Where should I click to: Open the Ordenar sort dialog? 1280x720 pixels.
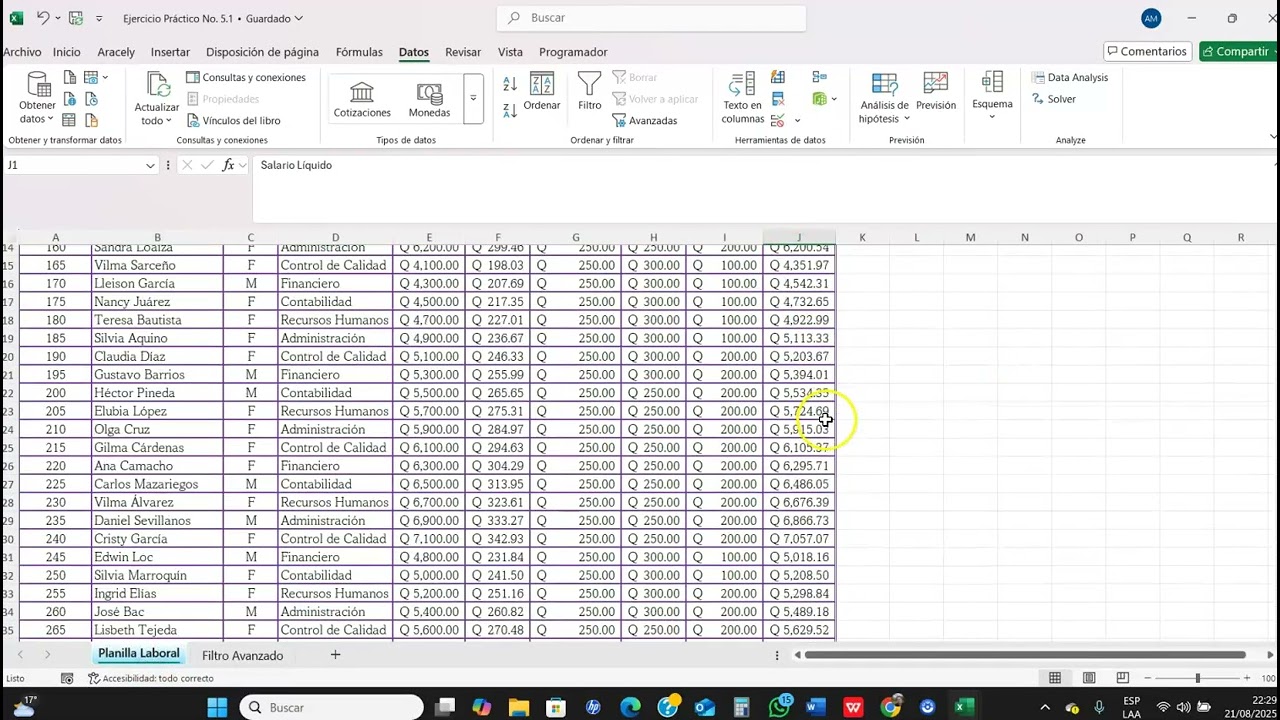pyautogui.click(x=542, y=92)
